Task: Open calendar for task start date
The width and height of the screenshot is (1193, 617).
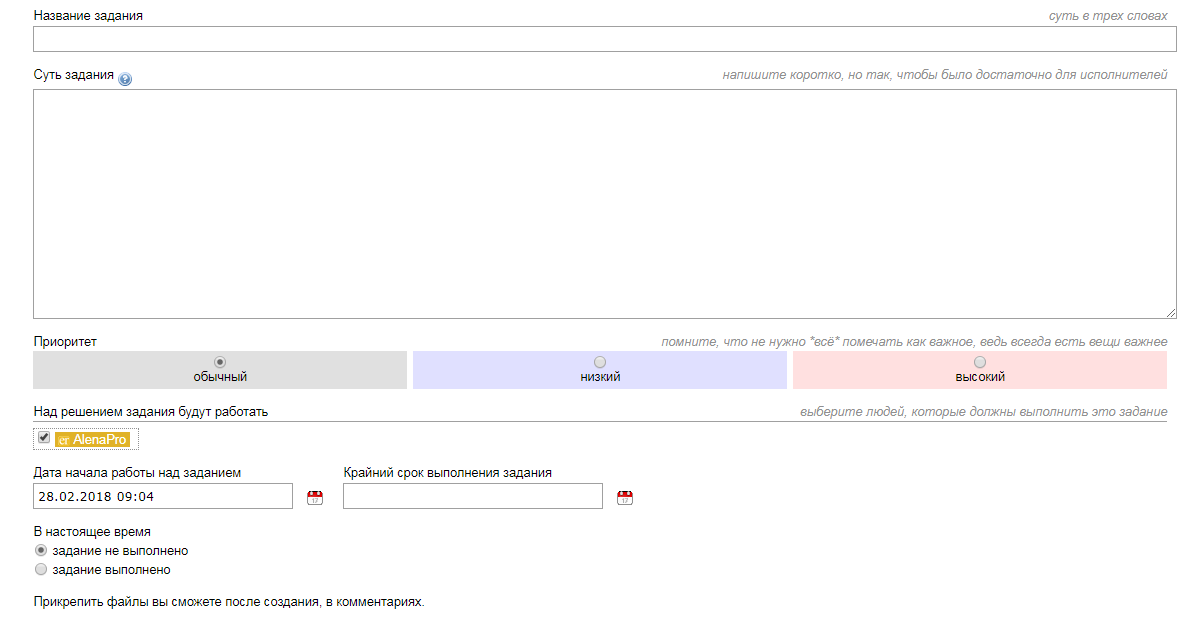Action: (x=315, y=498)
